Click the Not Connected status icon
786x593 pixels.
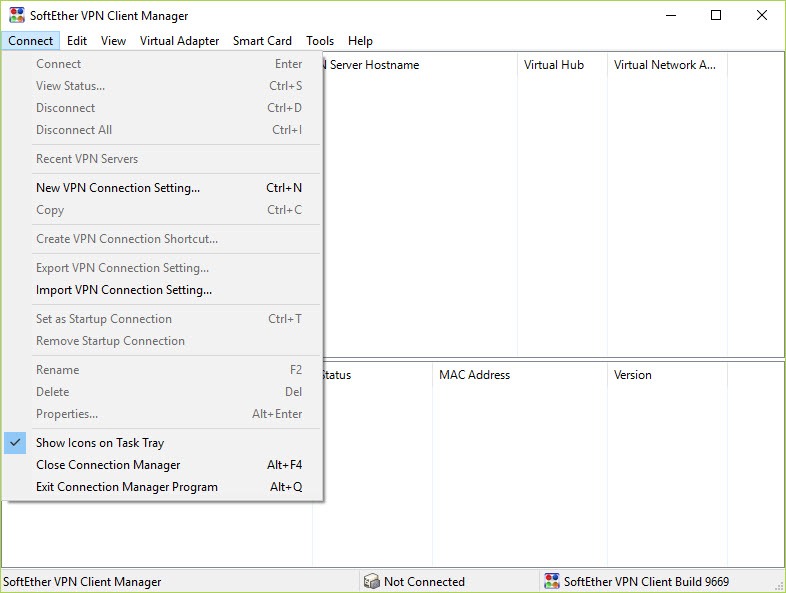point(371,581)
